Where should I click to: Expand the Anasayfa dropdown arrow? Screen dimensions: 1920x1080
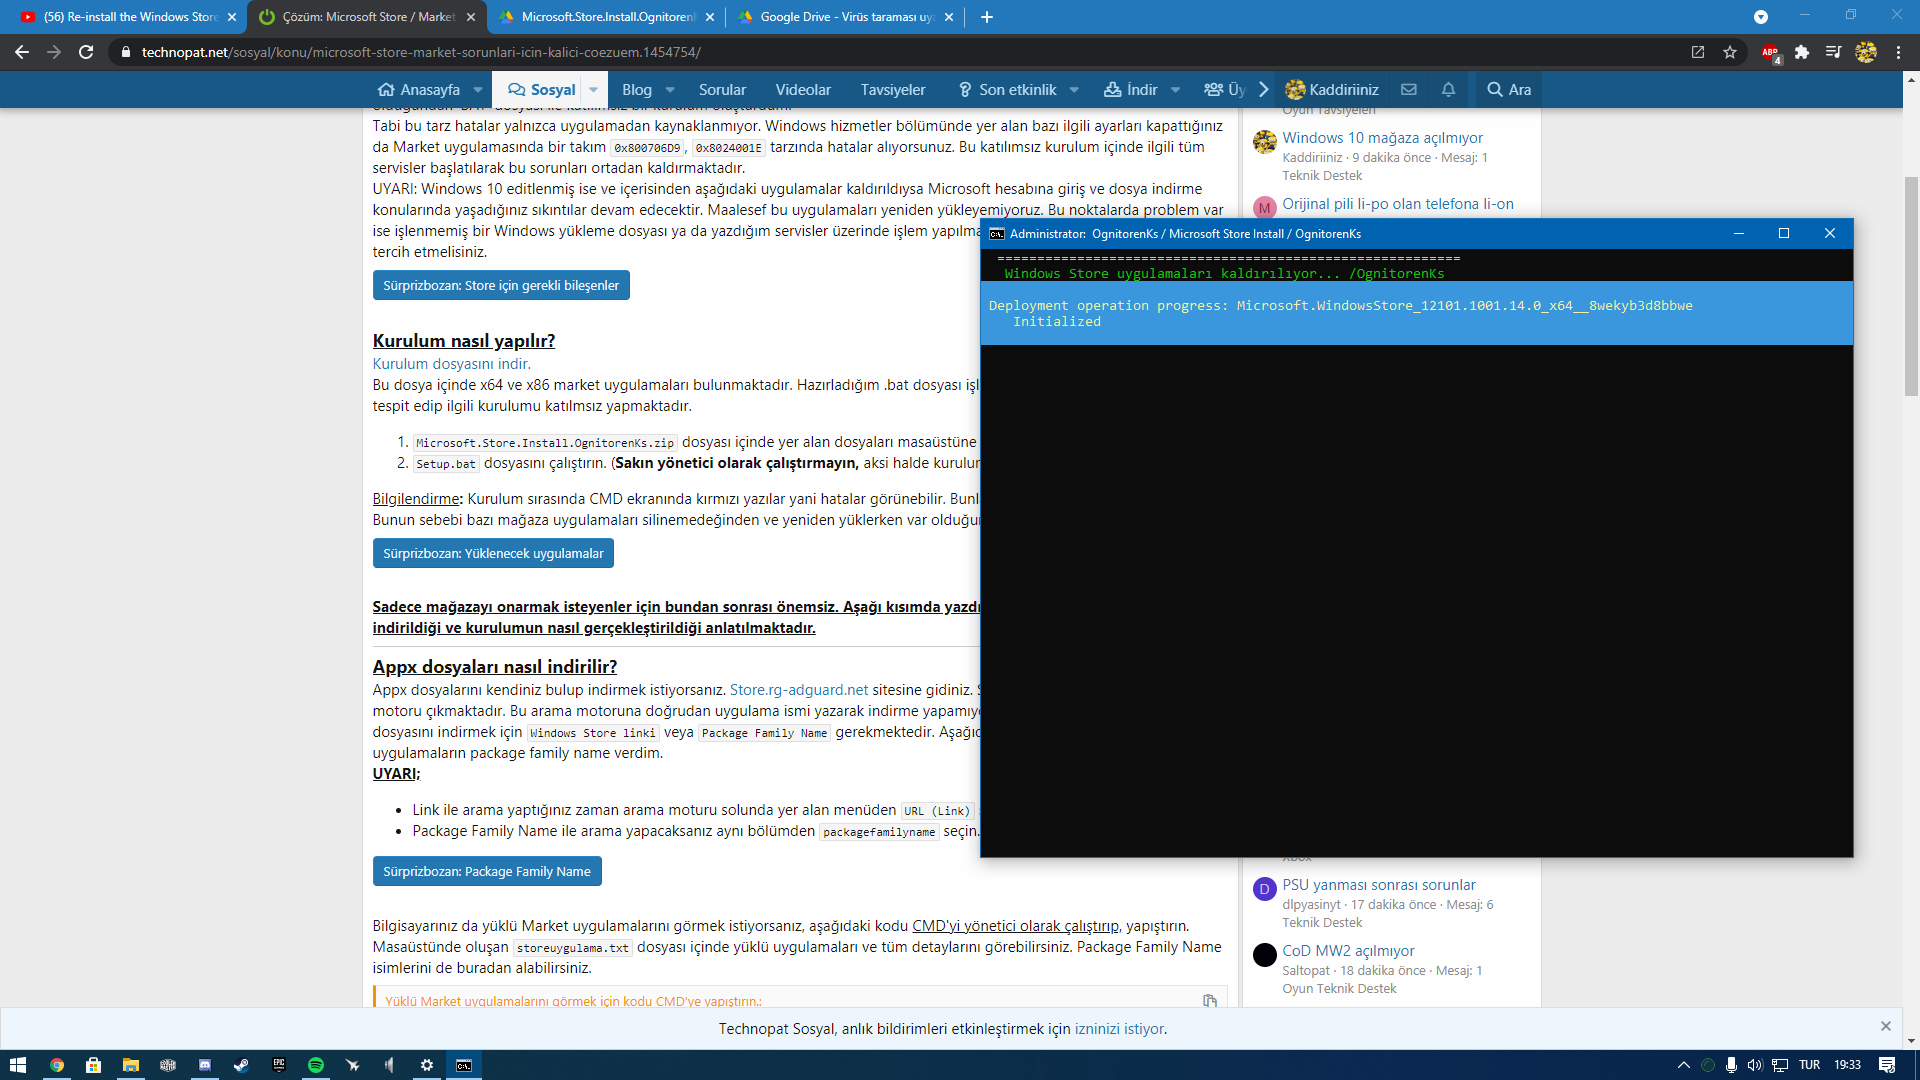click(478, 90)
